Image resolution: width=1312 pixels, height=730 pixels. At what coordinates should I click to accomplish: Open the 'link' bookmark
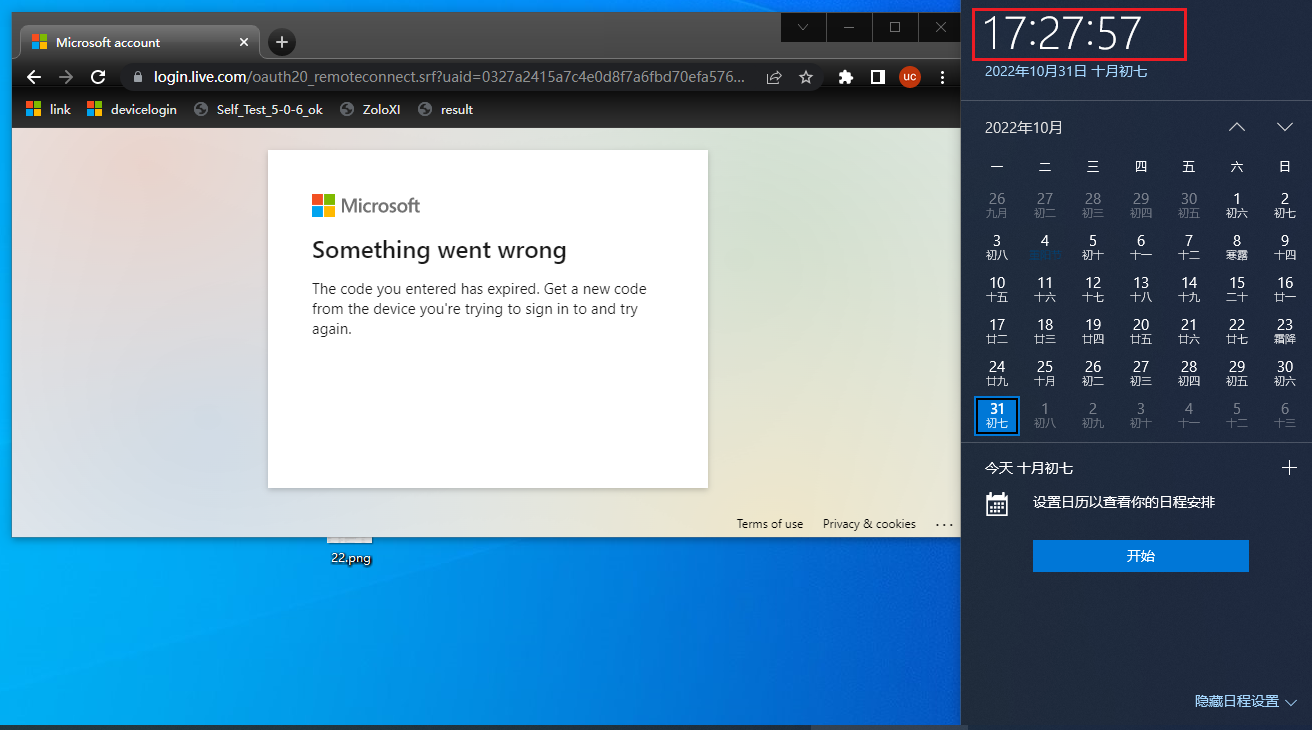click(x=48, y=109)
